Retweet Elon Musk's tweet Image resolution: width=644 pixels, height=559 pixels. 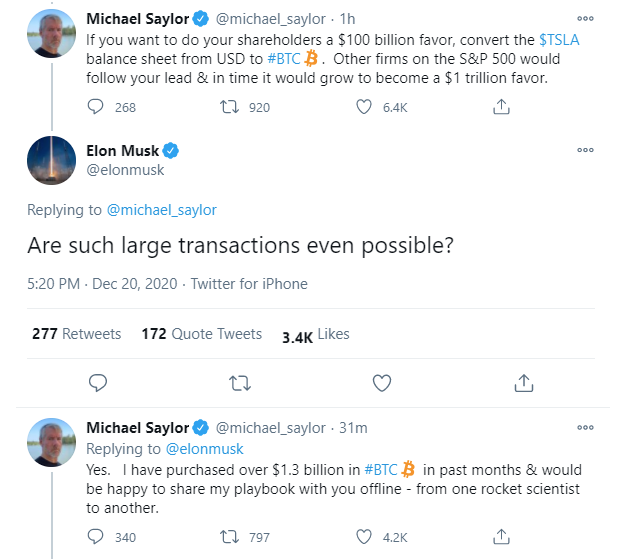click(x=239, y=382)
